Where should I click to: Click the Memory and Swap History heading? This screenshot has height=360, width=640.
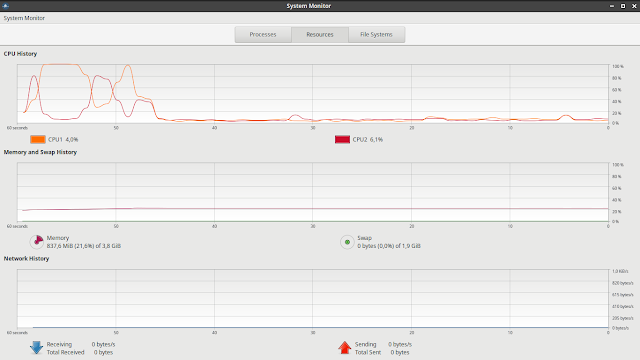[x=40, y=152]
